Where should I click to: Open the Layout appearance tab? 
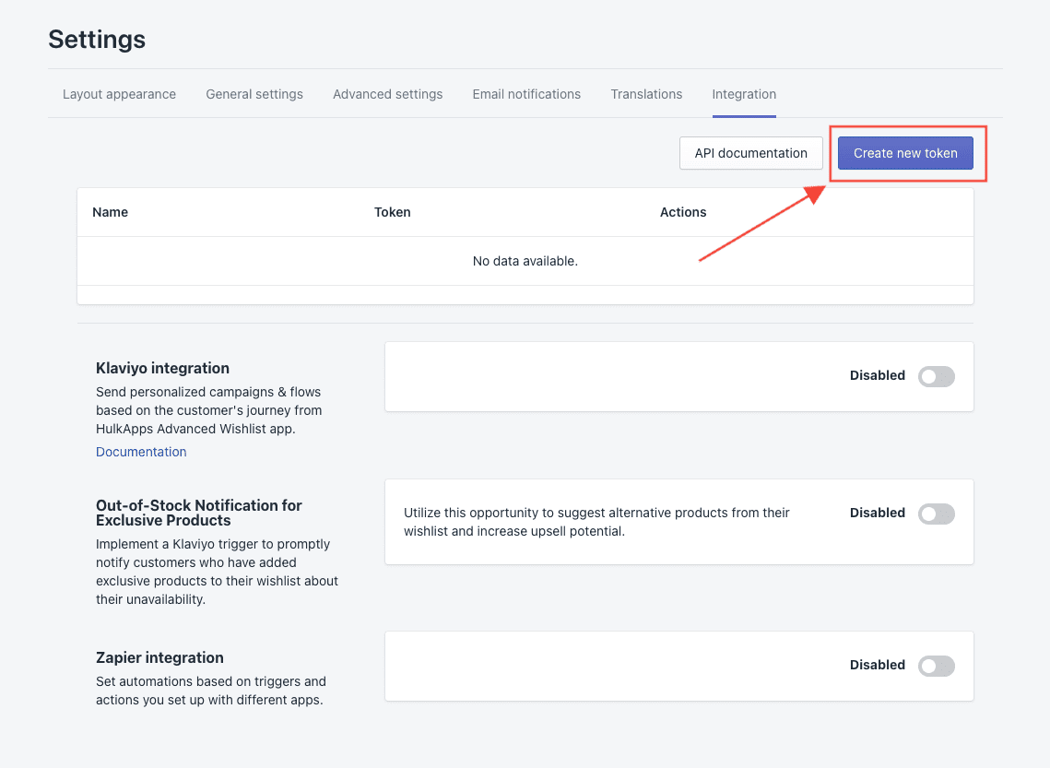pyautogui.click(x=119, y=94)
